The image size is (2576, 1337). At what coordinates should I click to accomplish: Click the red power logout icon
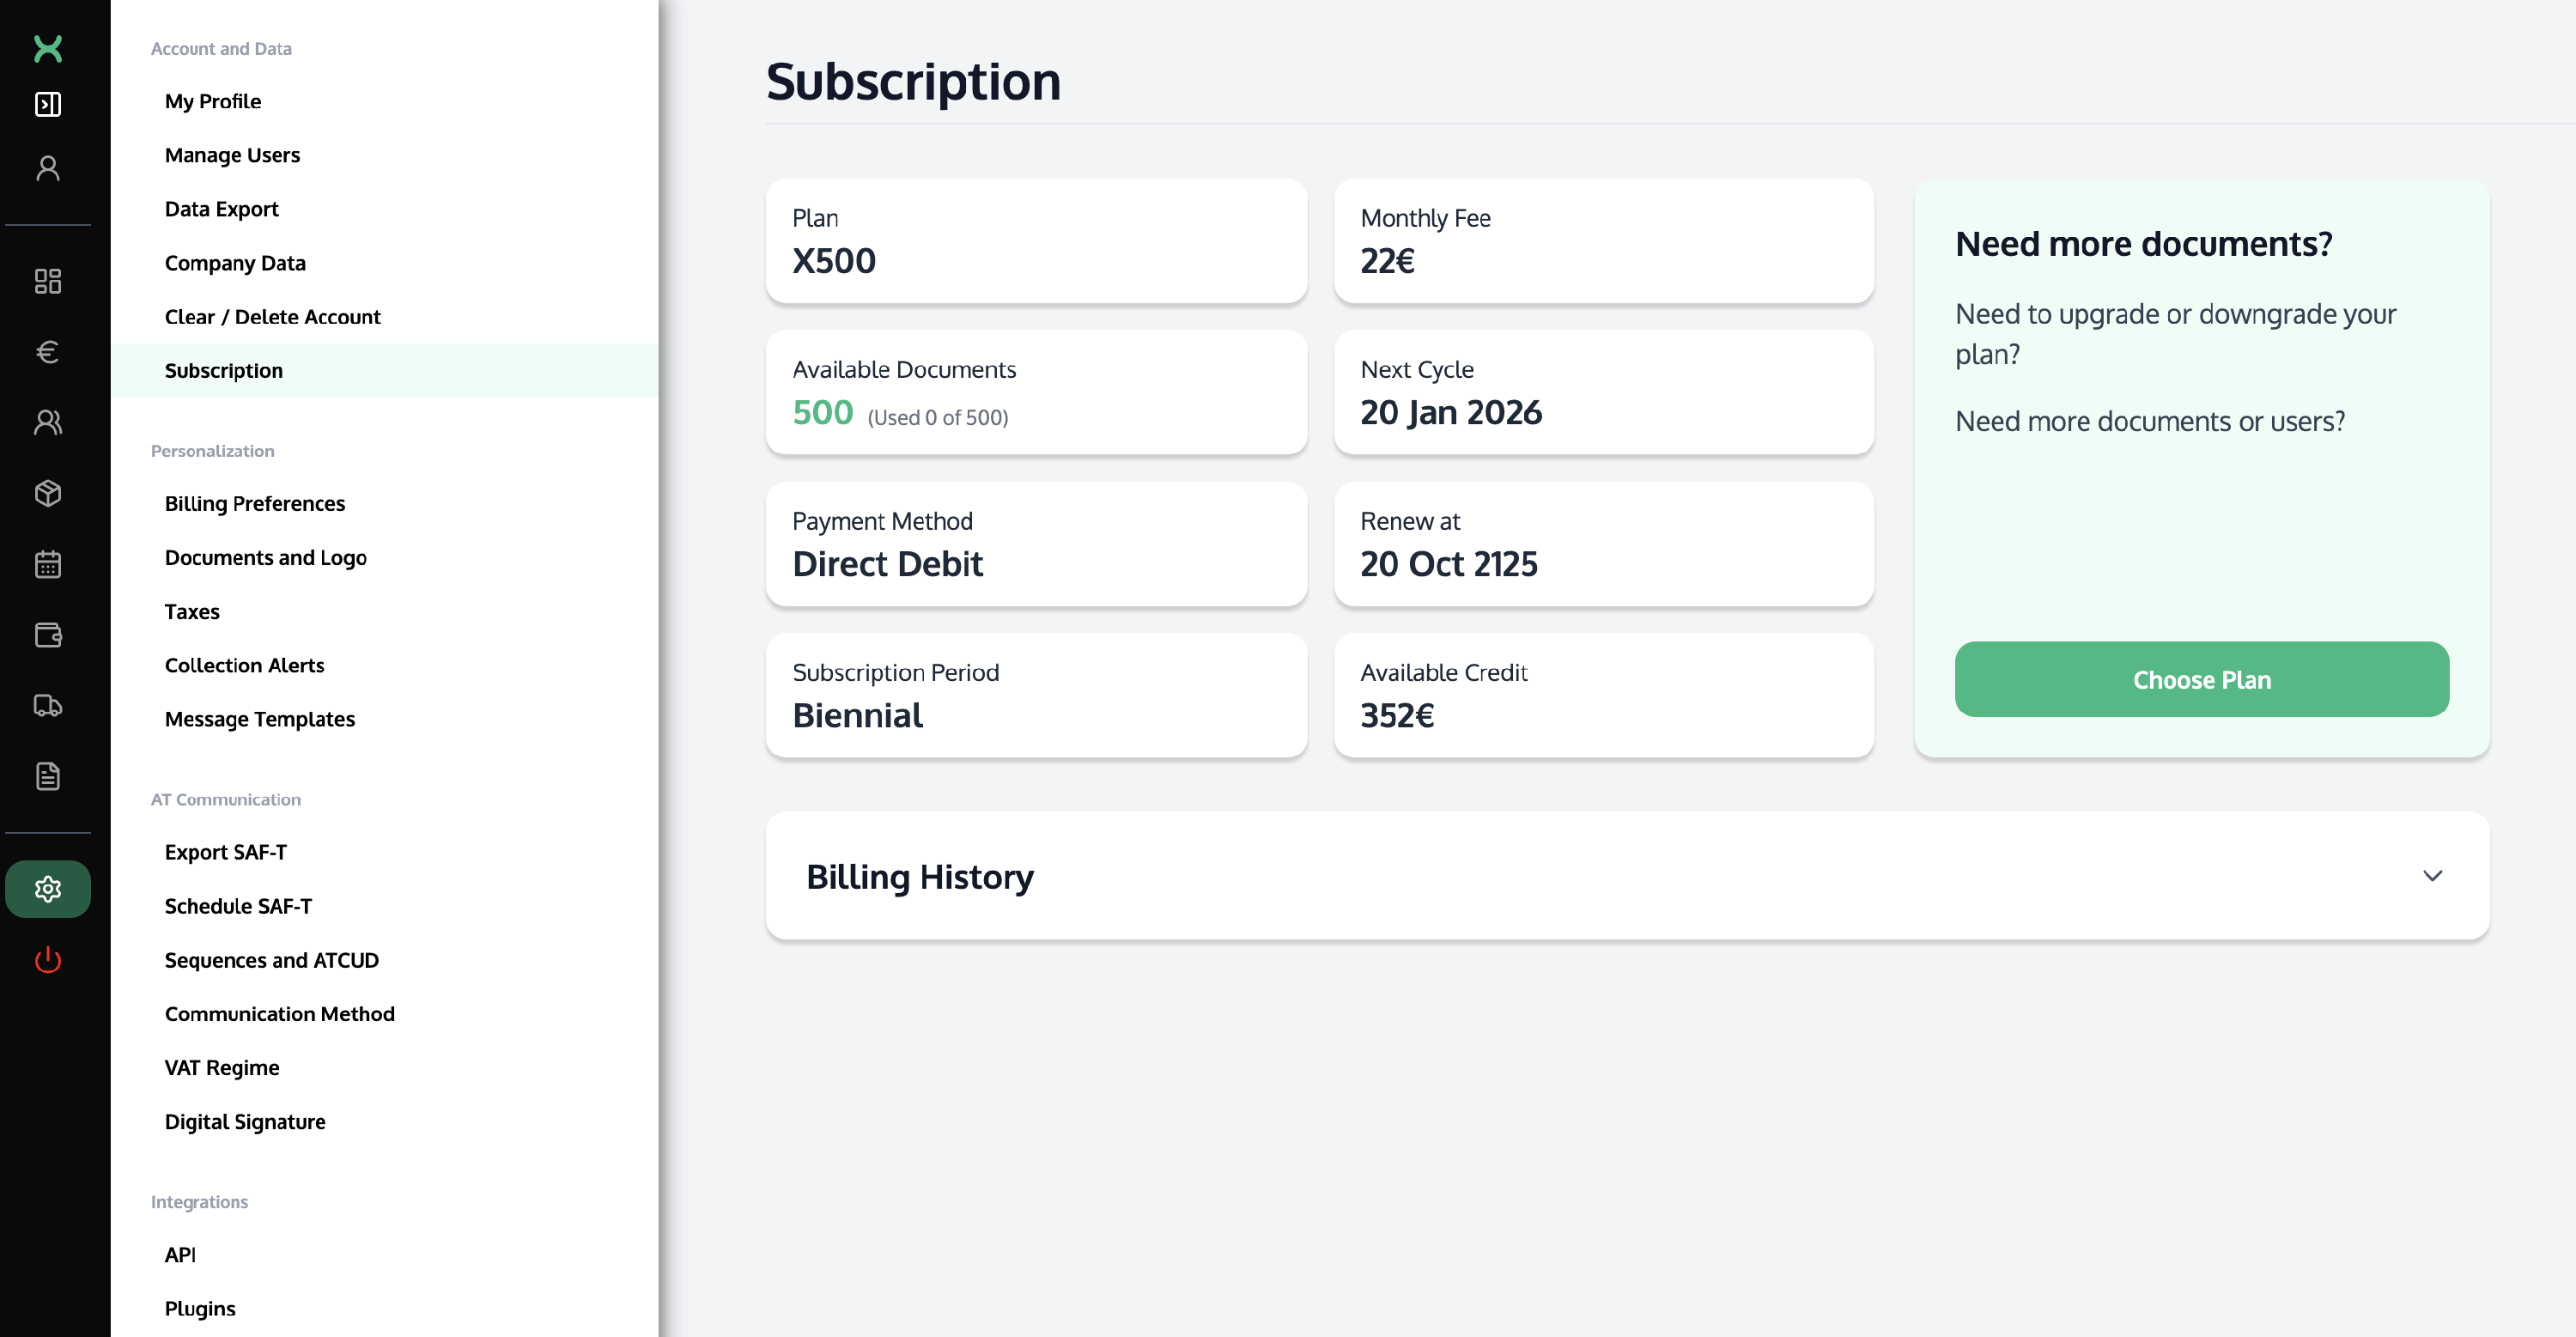click(x=48, y=960)
